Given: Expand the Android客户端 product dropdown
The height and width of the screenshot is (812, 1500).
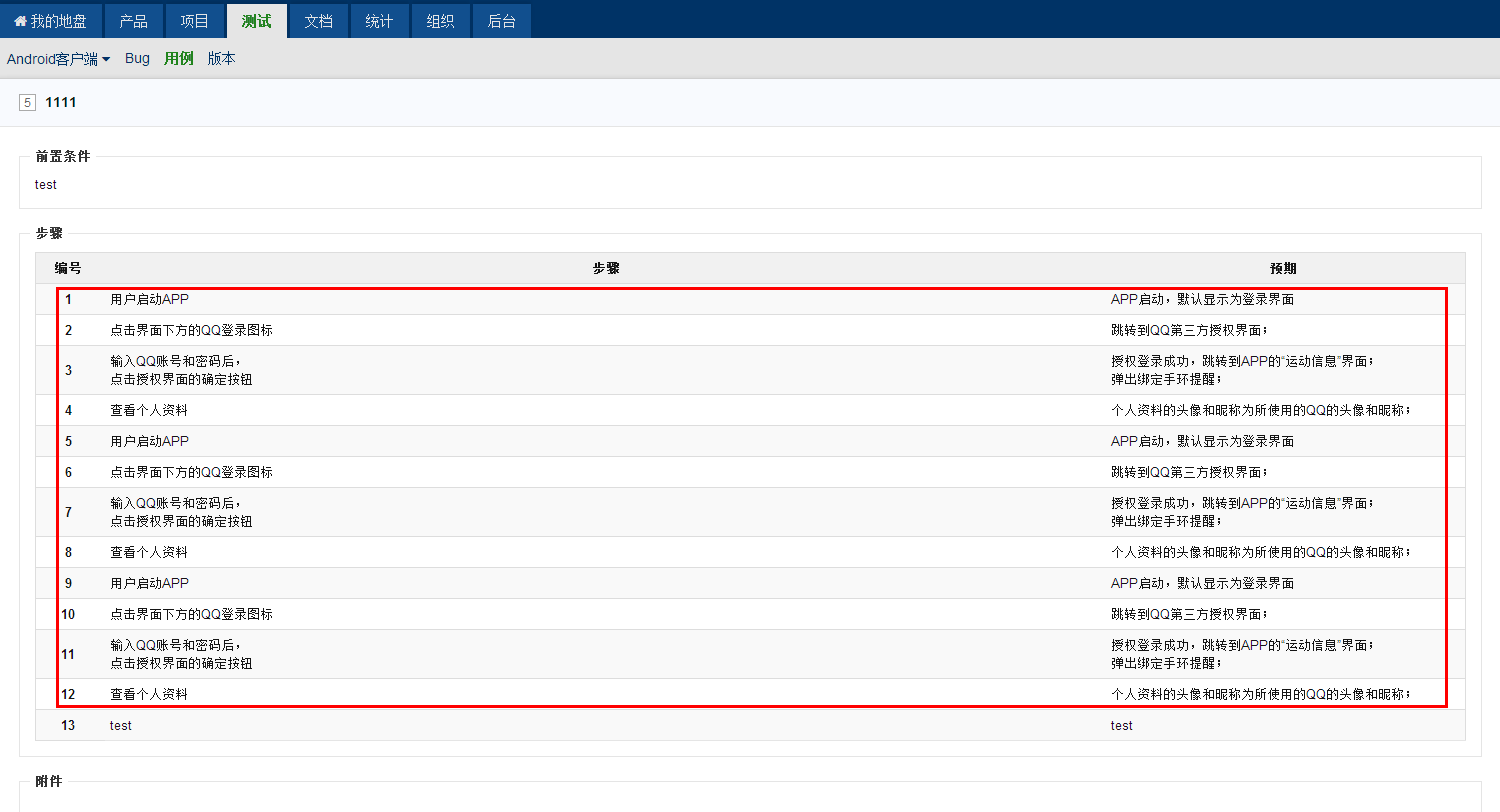Looking at the screenshot, I should click(58, 59).
